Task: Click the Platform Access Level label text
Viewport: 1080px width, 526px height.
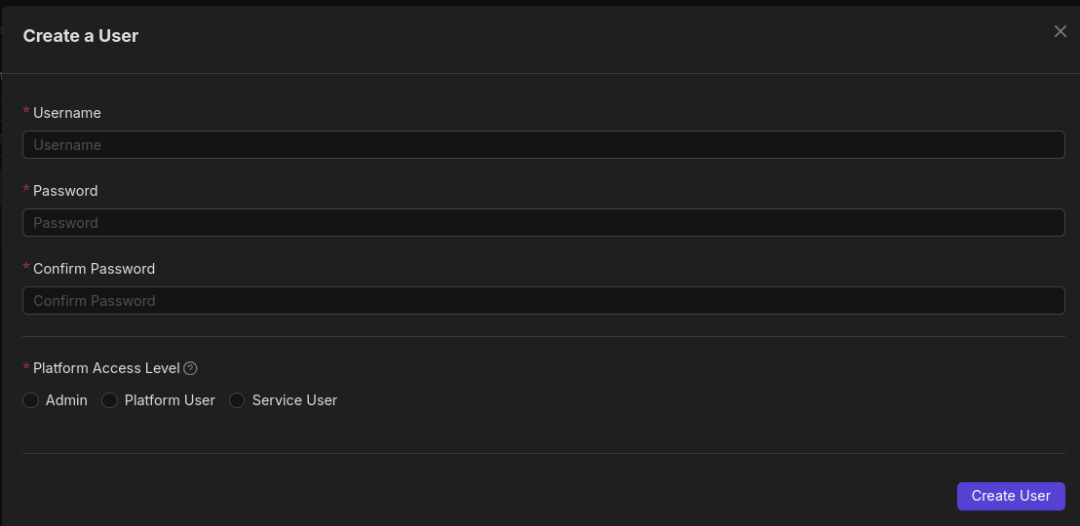Action: pos(106,368)
